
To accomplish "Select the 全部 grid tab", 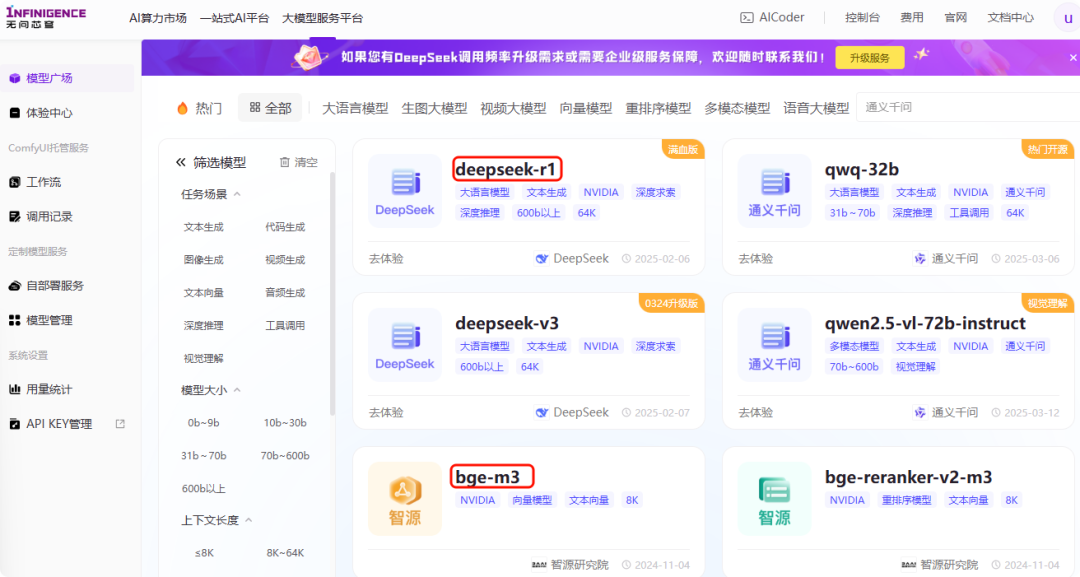I will tap(270, 108).
